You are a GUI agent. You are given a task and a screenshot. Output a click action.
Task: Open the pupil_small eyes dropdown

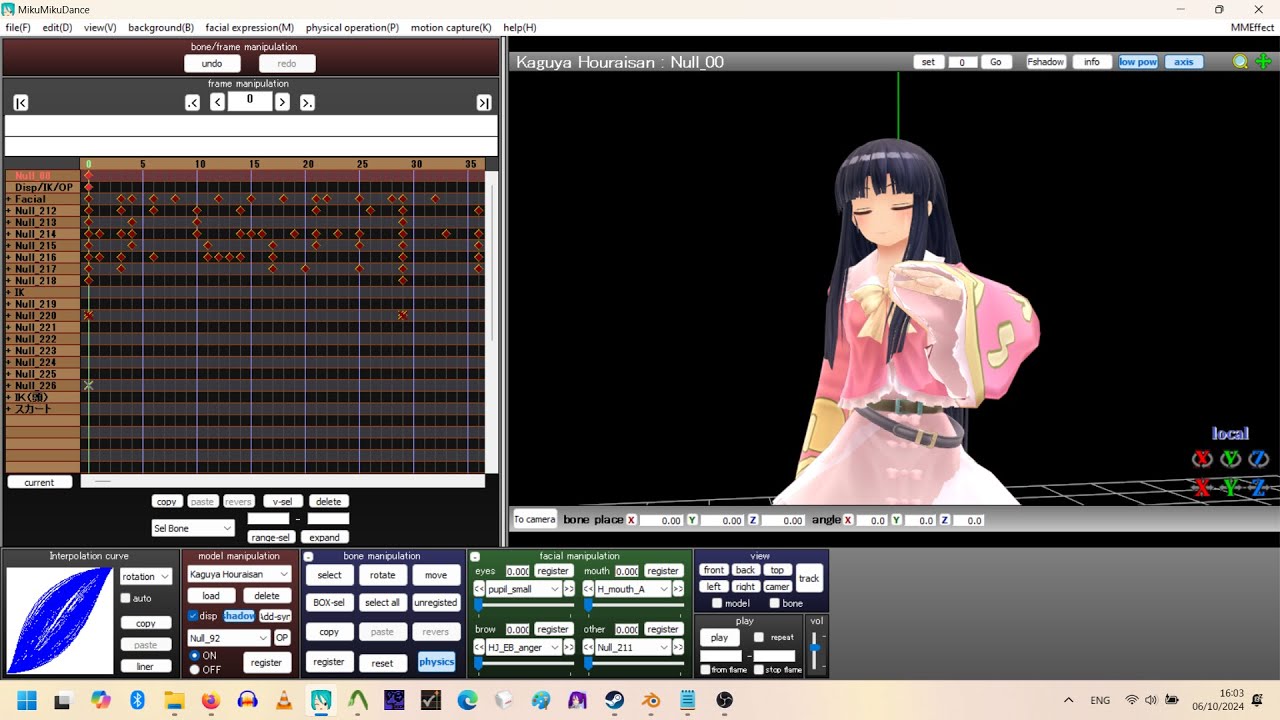[524, 589]
